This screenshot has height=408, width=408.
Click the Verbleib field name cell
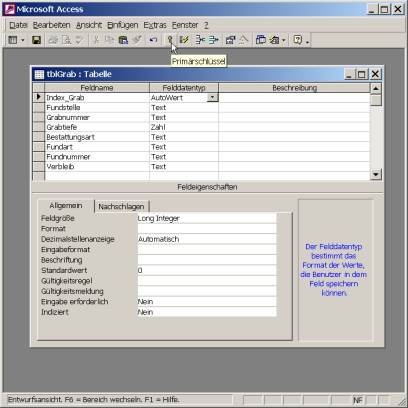pos(97,166)
